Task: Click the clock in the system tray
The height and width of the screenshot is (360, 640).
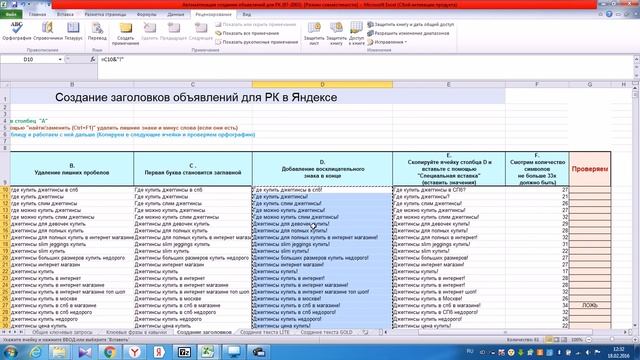Action: [x=619, y=352]
